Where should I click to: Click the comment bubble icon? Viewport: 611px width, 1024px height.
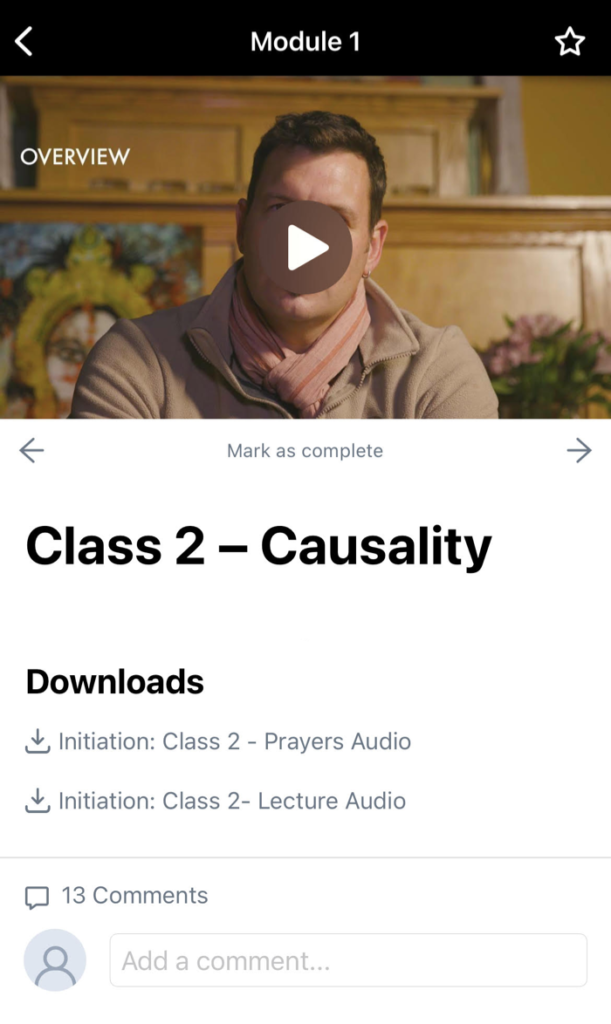tap(37, 897)
